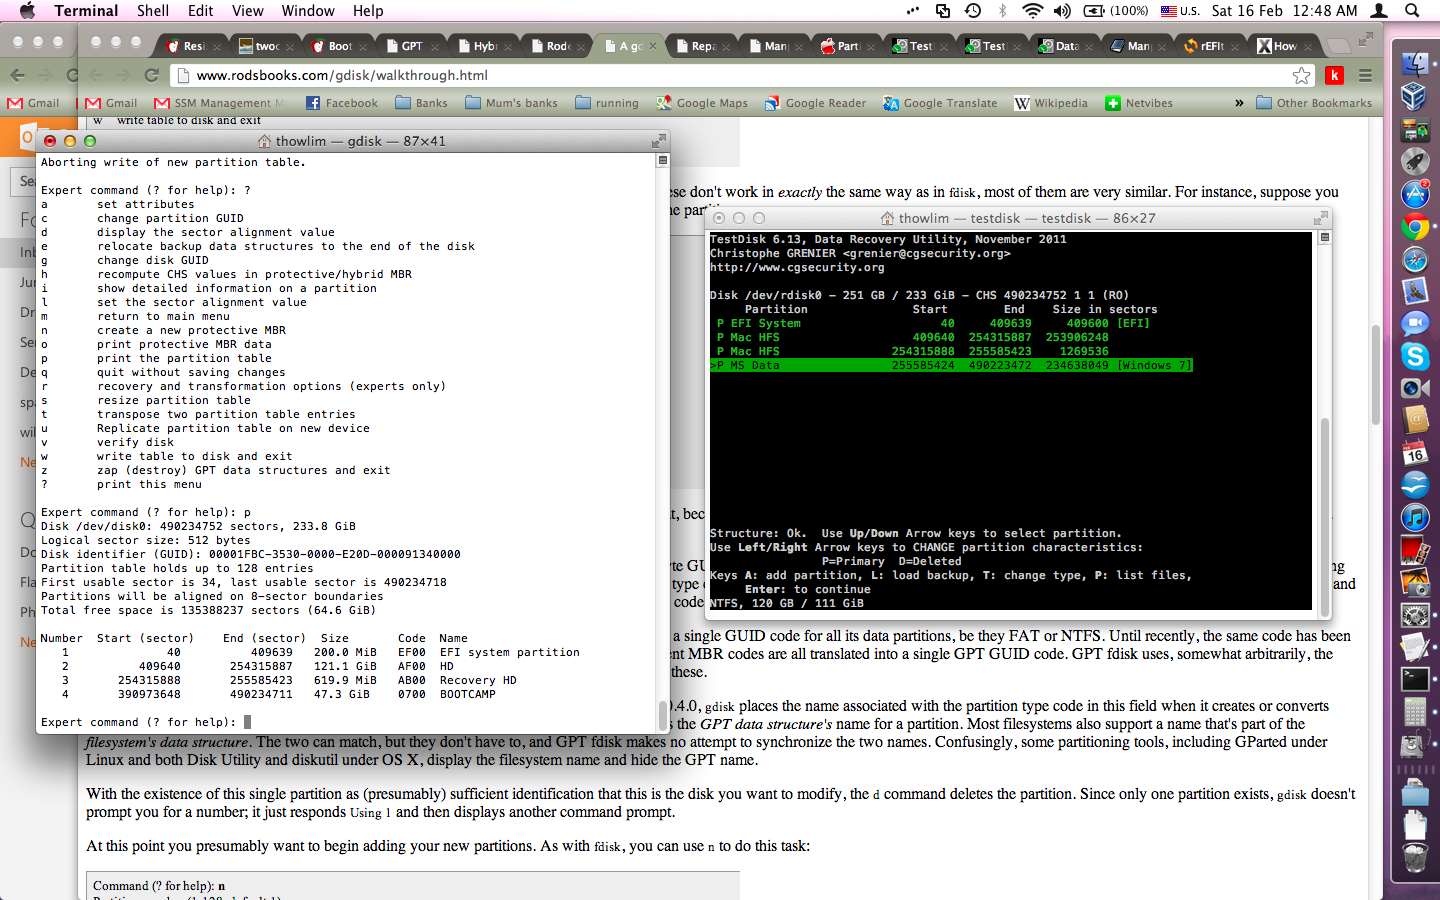Open the volume control in menu bar
Screen dimensions: 1440x900
(x=1062, y=11)
